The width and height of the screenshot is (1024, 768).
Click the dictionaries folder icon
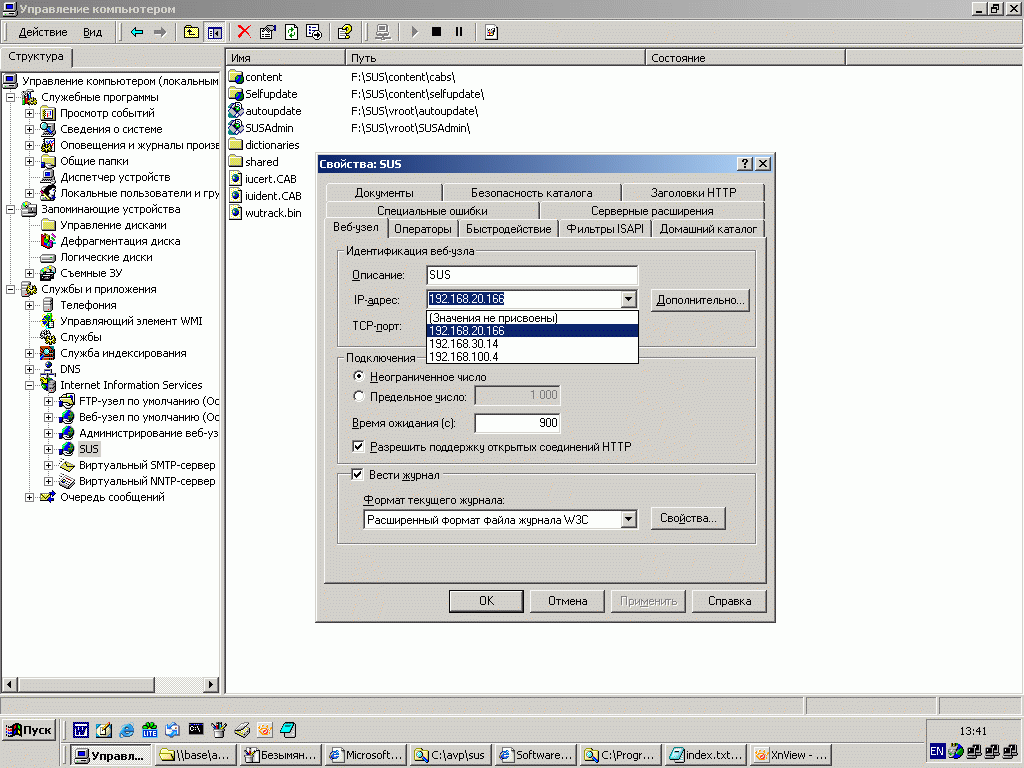point(236,145)
